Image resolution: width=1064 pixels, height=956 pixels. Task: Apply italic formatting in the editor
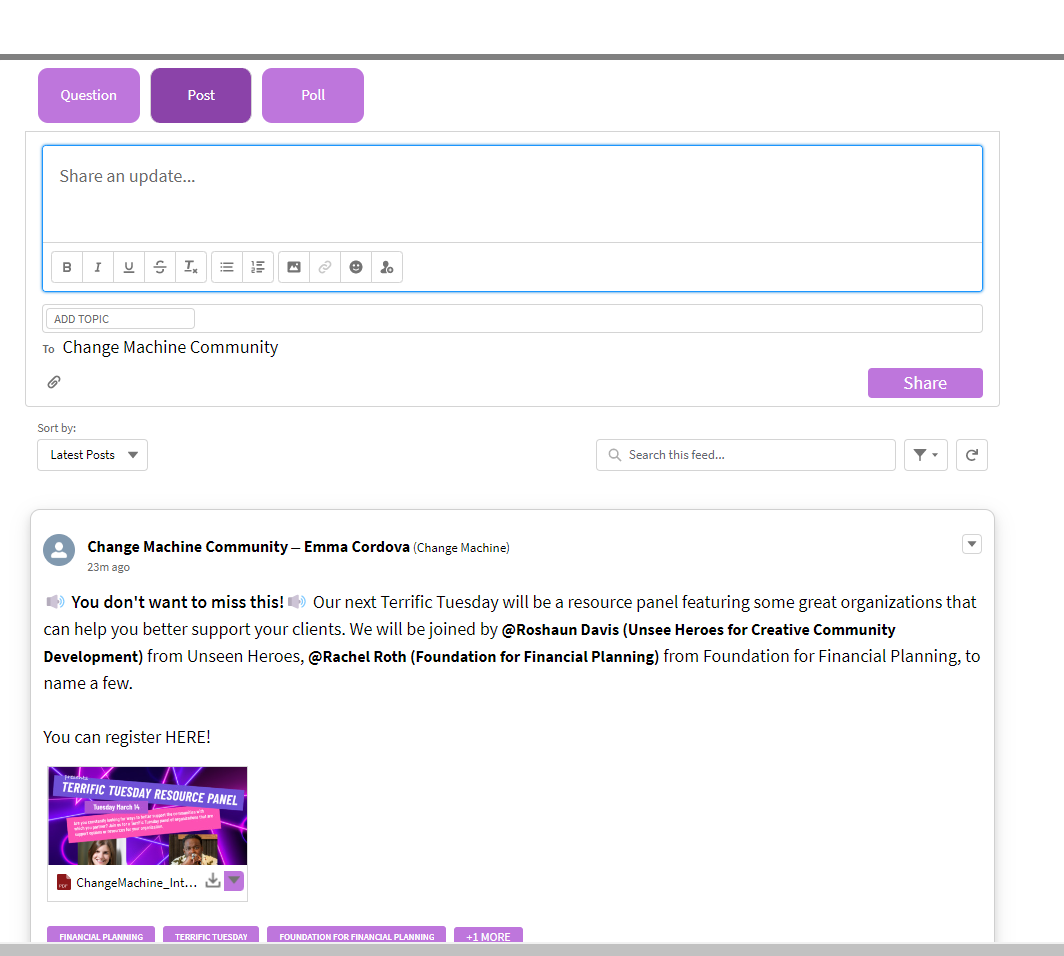click(x=98, y=267)
